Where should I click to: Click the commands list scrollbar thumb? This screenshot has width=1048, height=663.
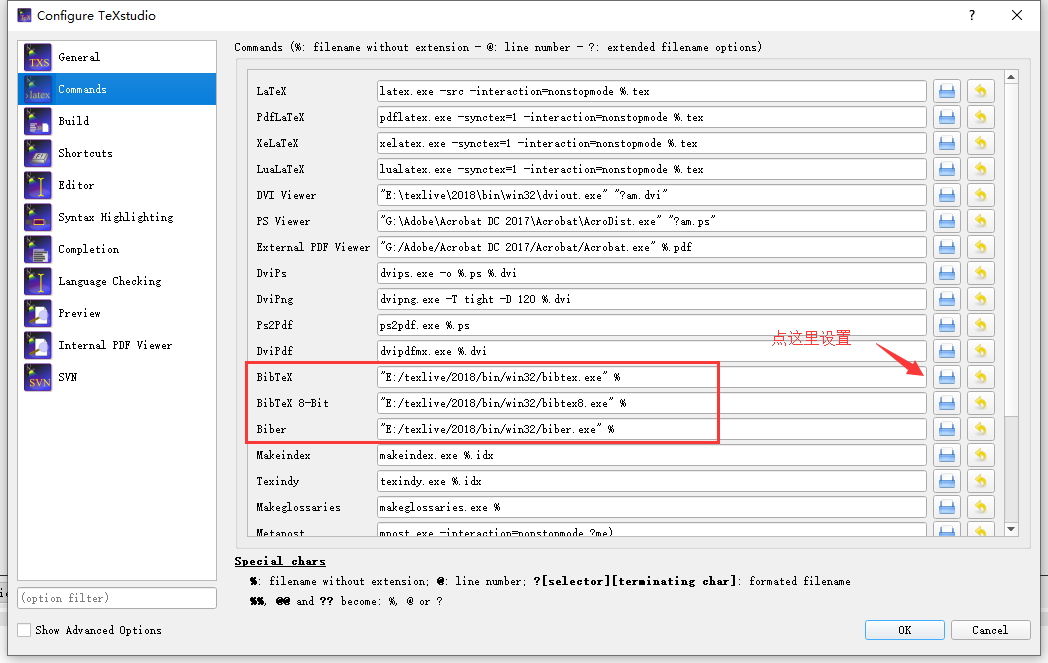point(1011,250)
